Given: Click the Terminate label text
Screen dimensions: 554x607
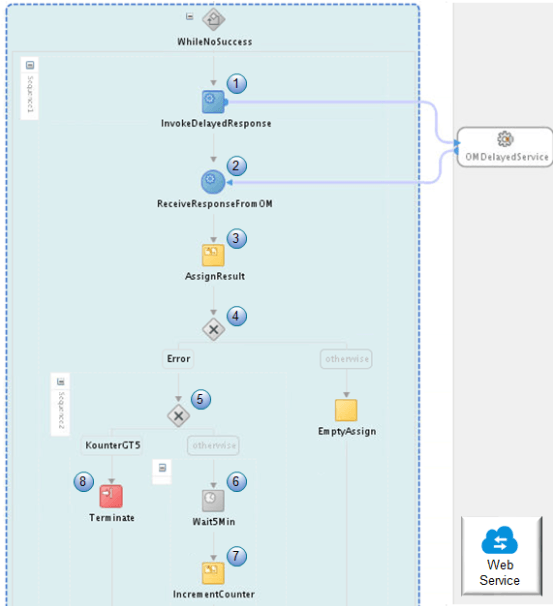Looking at the screenshot, I should pos(112,518).
